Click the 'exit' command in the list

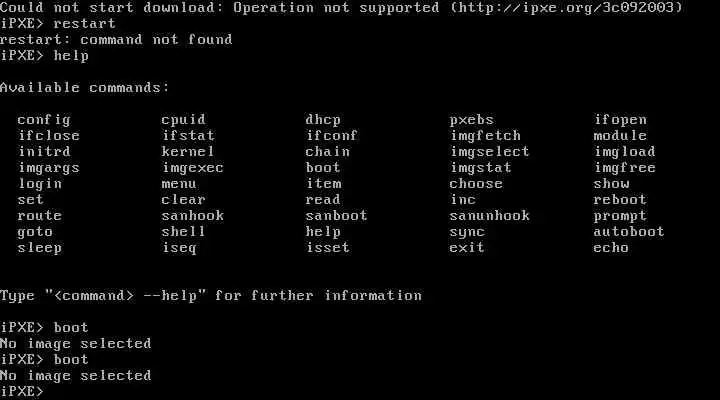point(467,248)
